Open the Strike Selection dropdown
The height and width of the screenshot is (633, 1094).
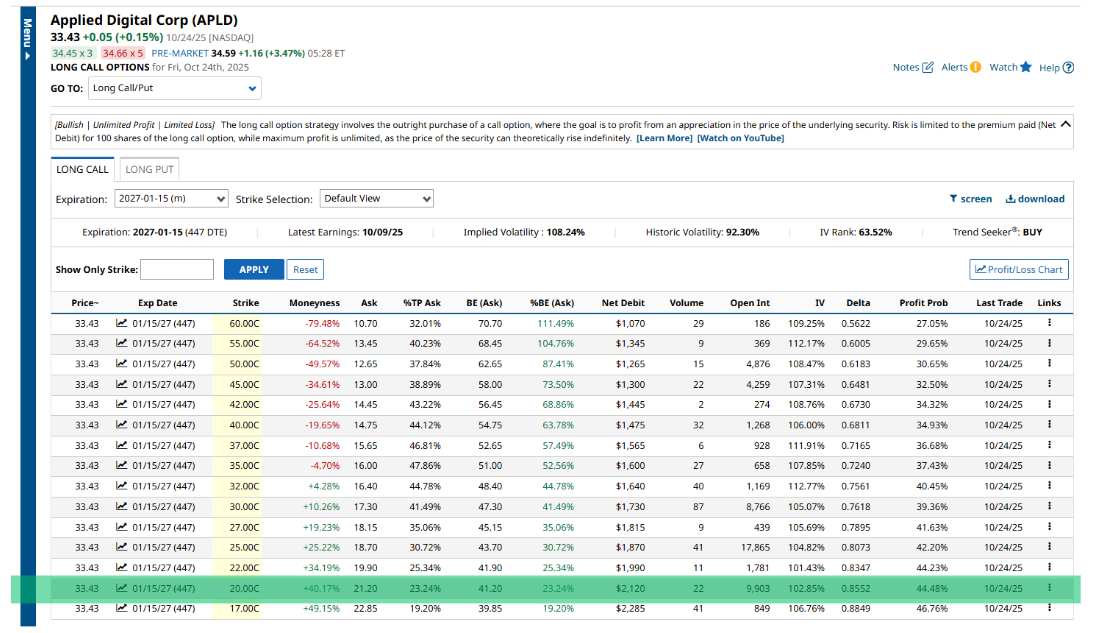tap(376, 199)
